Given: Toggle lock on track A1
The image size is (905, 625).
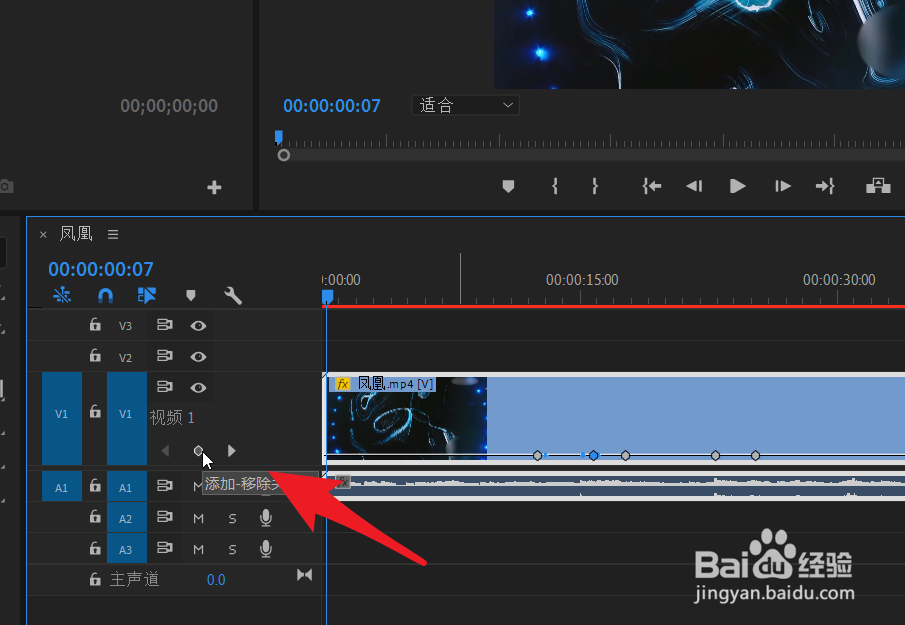Looking at the screenshot, I should click(x=95, y=486).
